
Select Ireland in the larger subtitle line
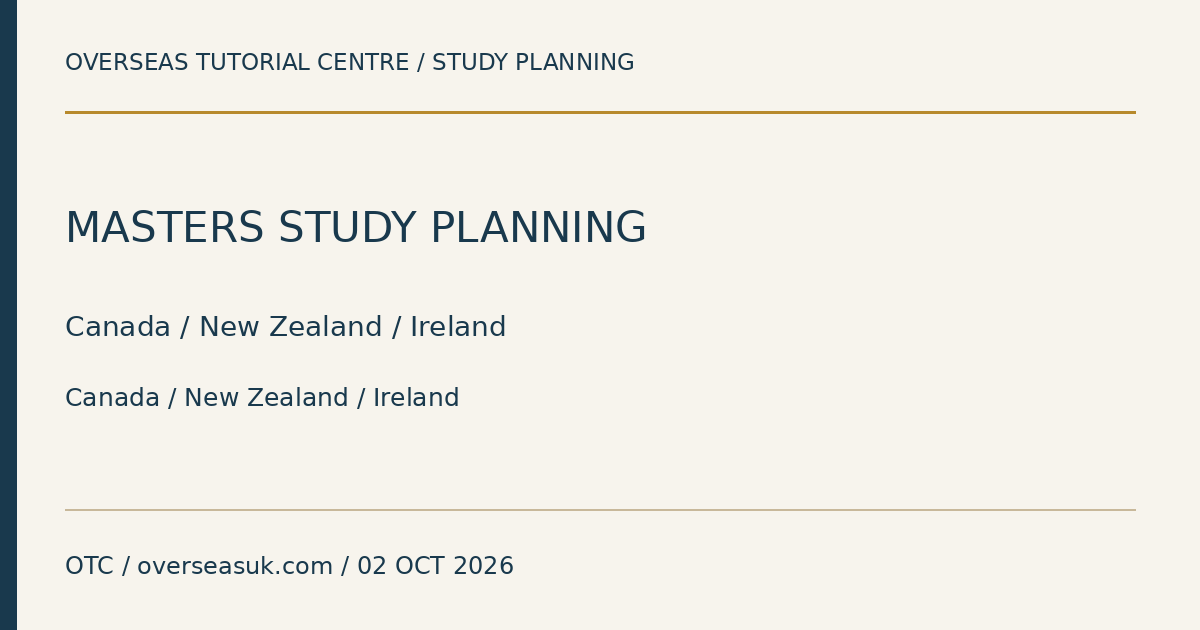coord(458,328)
